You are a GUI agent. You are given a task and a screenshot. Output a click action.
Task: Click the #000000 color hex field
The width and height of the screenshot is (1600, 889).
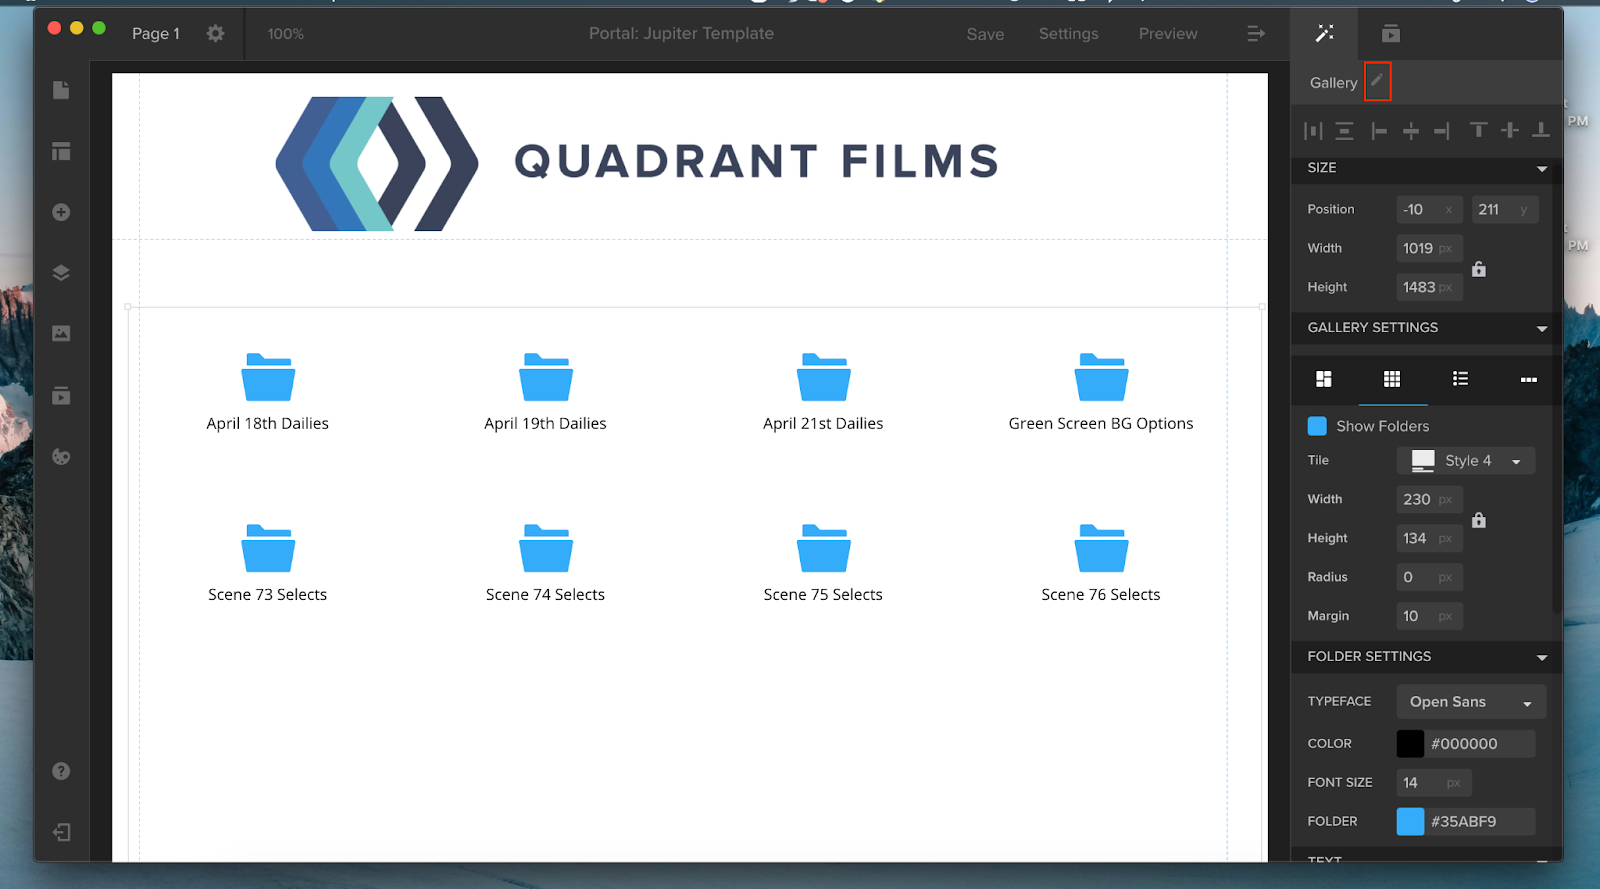click(x=1481, y=743)
